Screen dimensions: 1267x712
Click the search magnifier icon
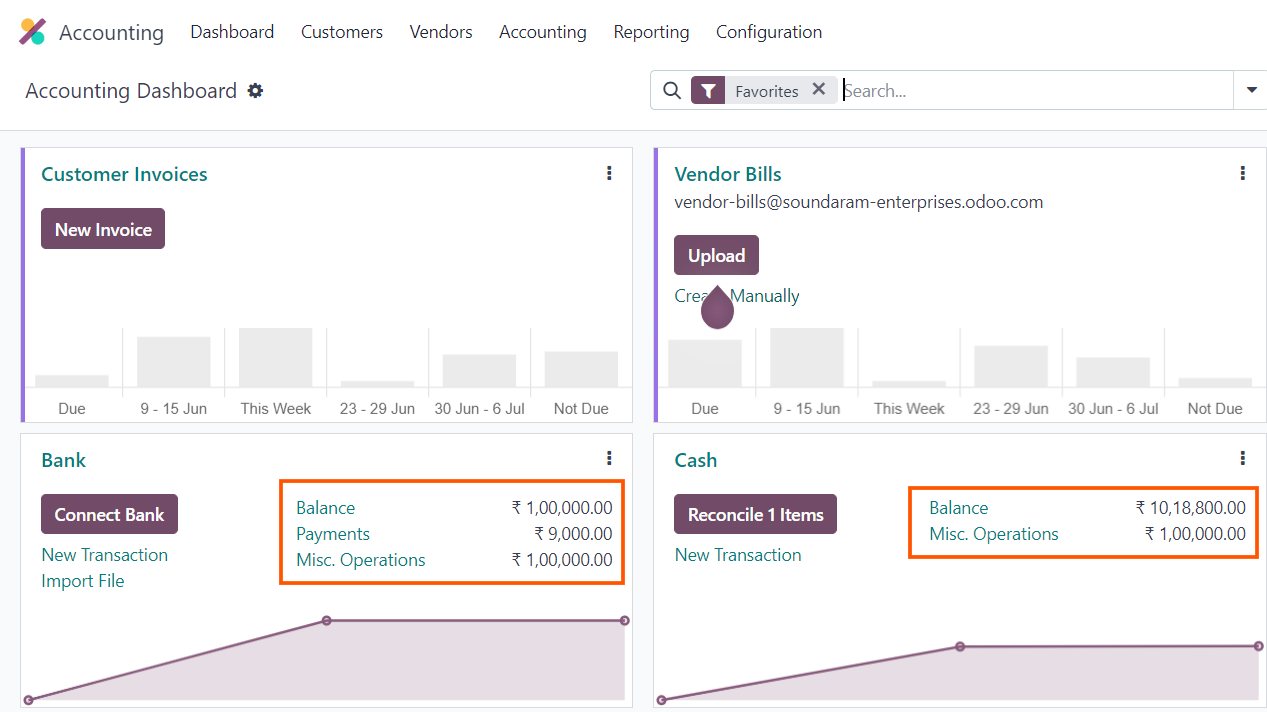click(672, 91)
